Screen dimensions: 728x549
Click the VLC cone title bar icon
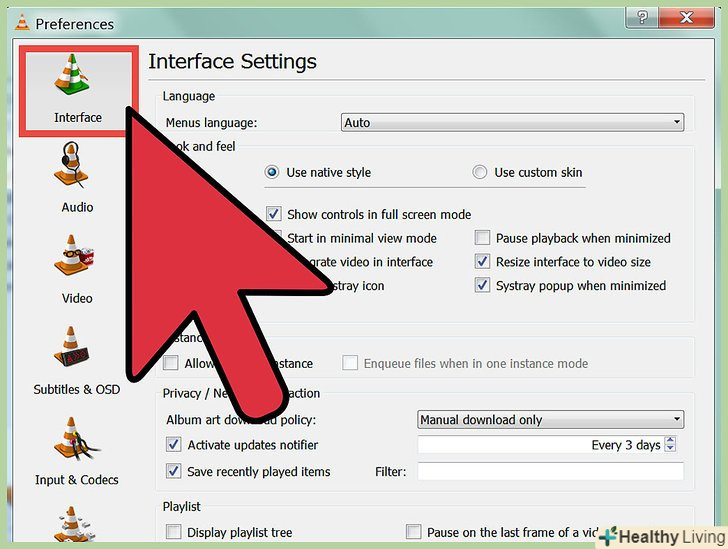click(x=21, y=23)
